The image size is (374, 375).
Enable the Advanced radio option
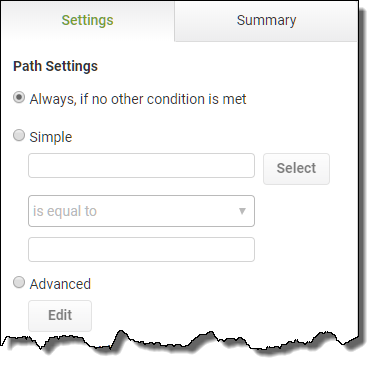(x=19, y=282)
